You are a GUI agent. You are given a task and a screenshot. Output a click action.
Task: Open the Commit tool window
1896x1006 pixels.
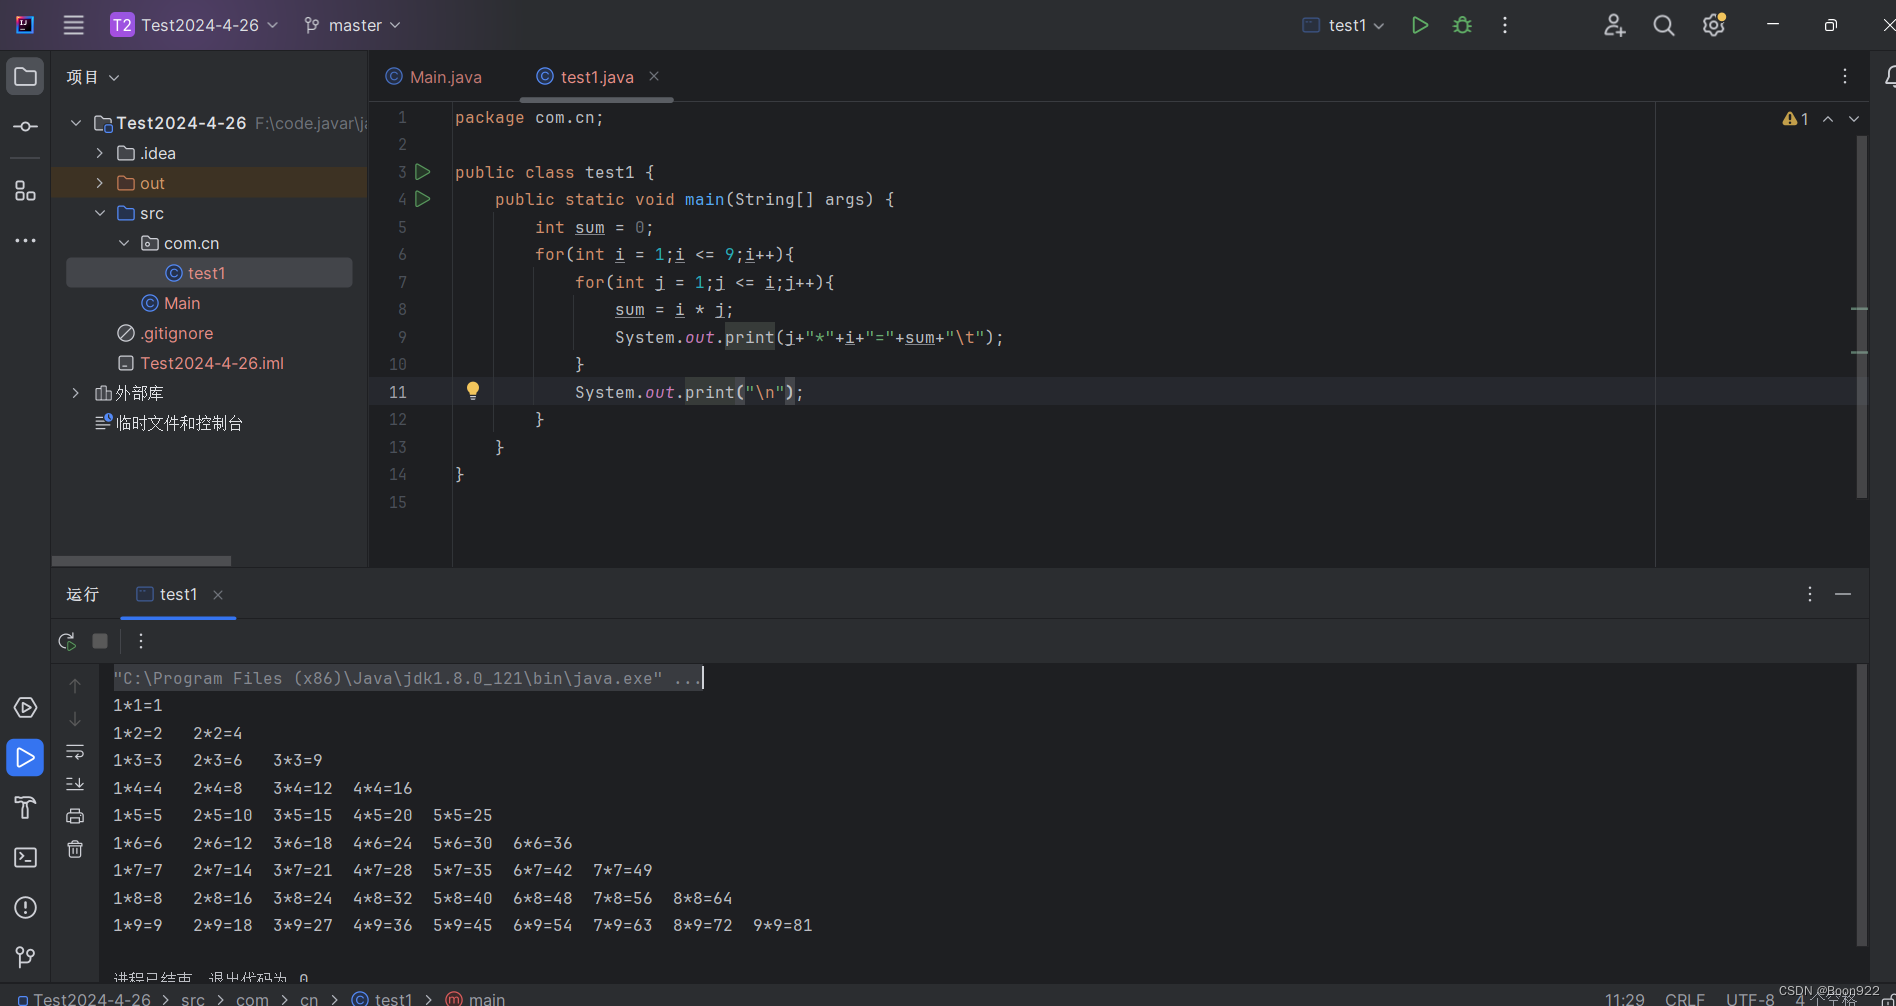click(25, 127)
